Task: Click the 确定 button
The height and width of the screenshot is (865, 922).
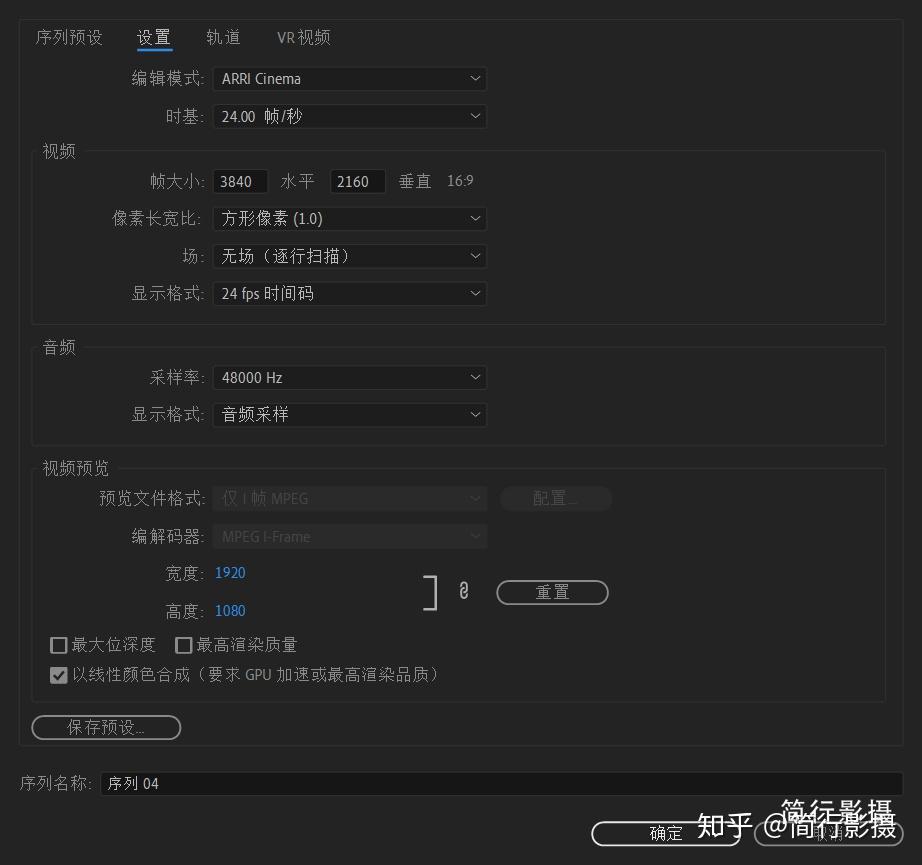Action: pyautogui.click(x=666, y=834)
